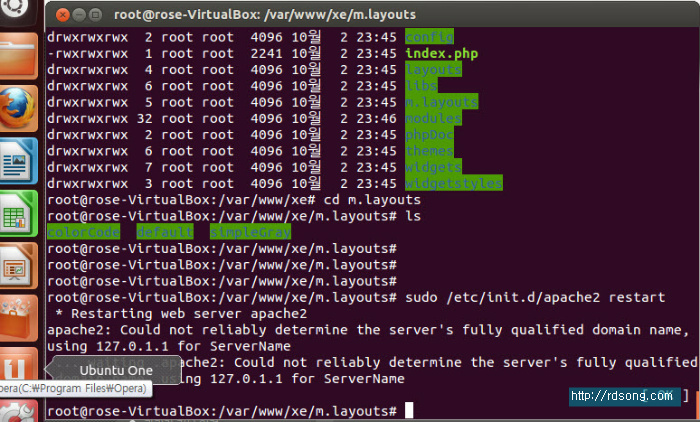Minimize the terminal window
Screen dimensions: 700x422
[79, 15]
